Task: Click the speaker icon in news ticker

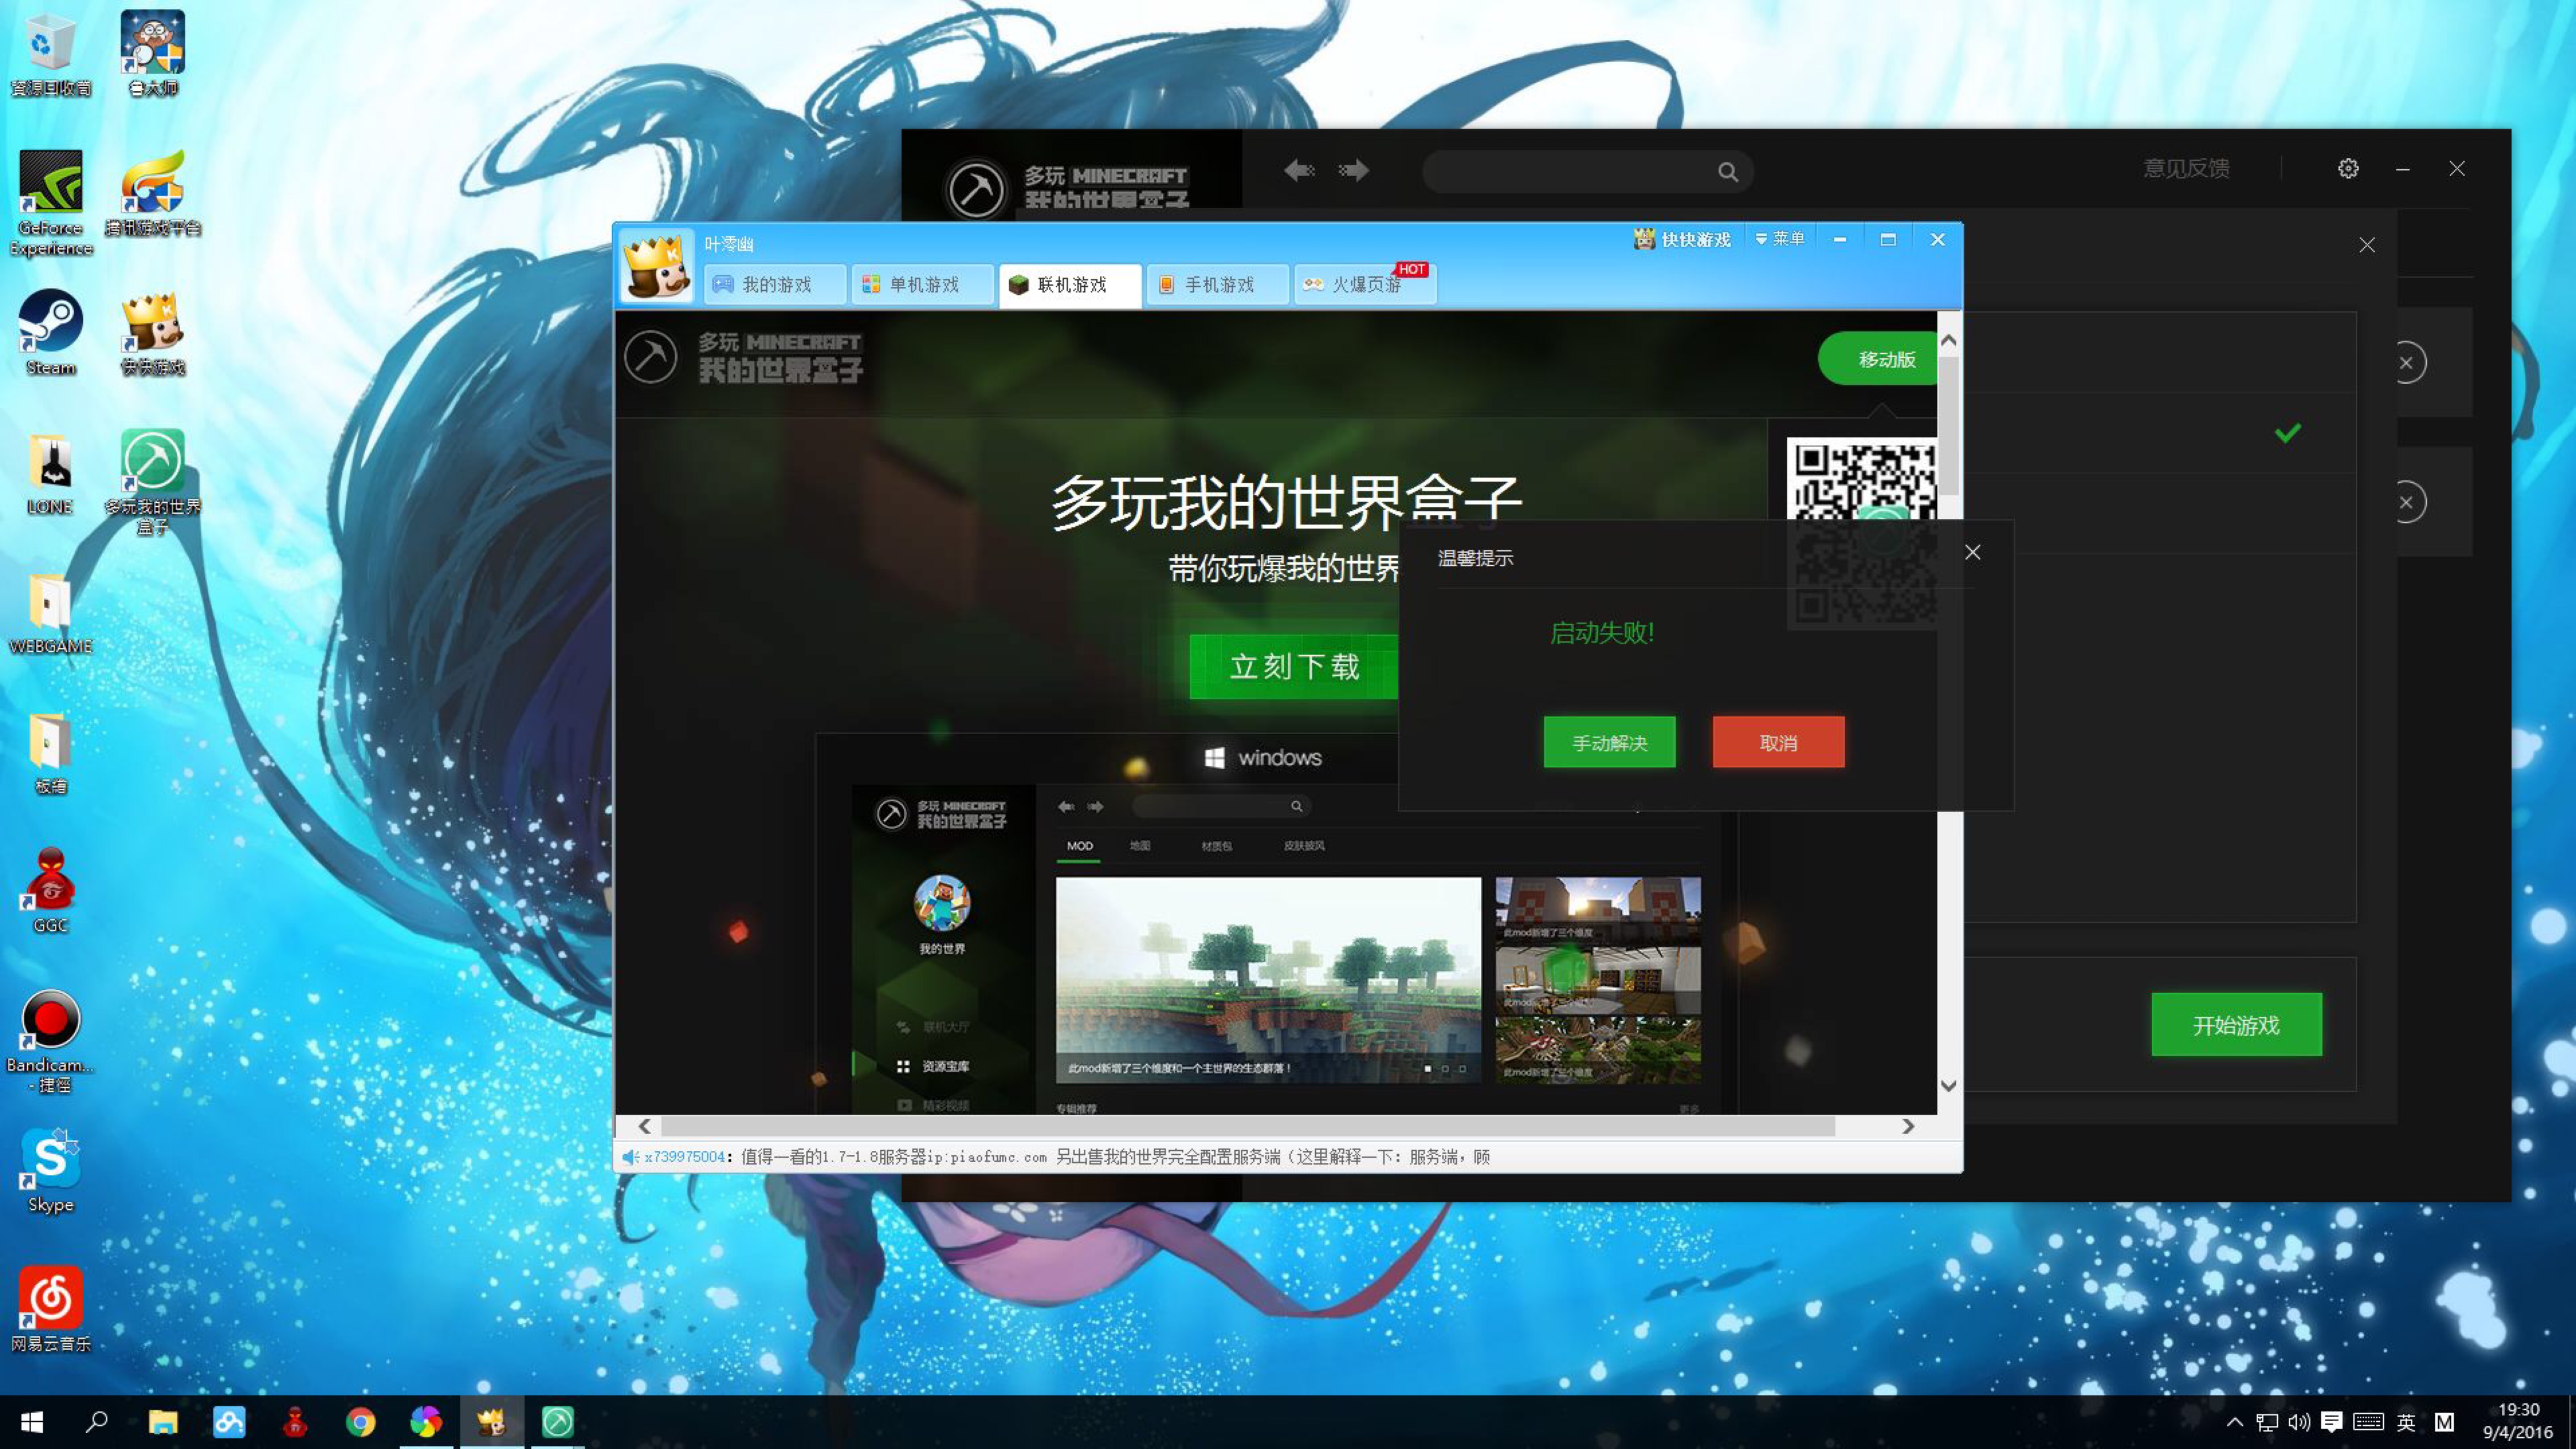Action: [x=630, y=1157]
